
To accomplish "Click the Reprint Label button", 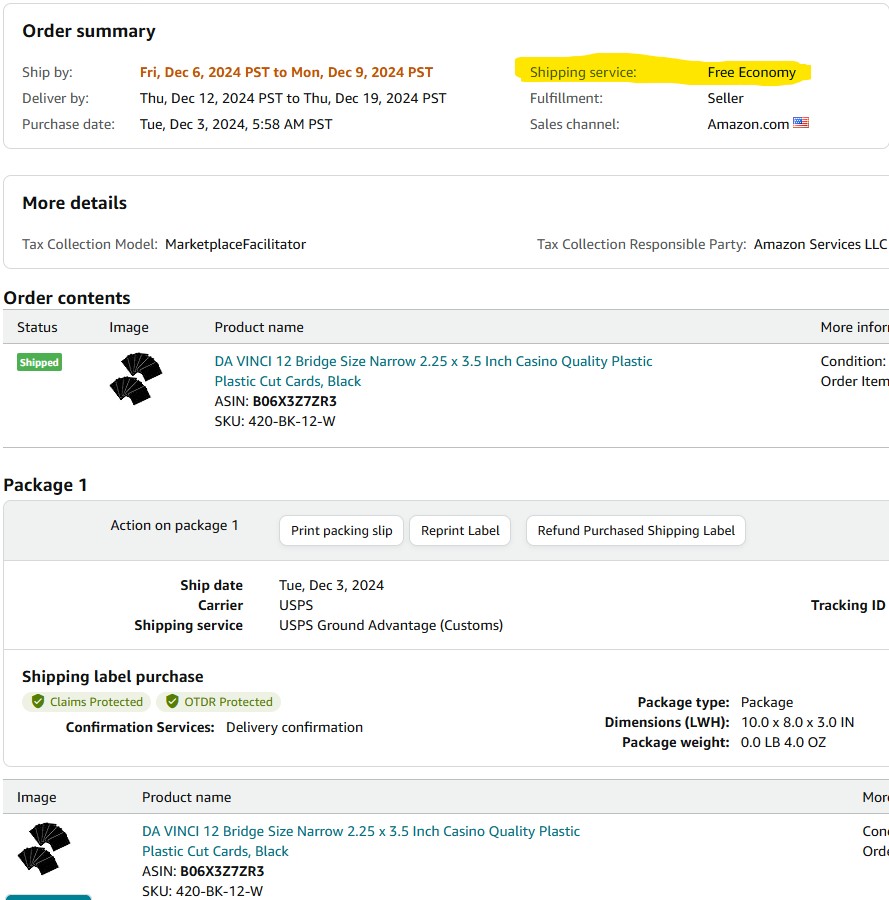I will (460, 530).
